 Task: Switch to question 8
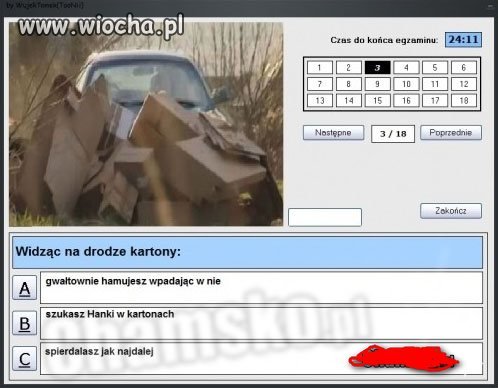click(x=349, y=84)
